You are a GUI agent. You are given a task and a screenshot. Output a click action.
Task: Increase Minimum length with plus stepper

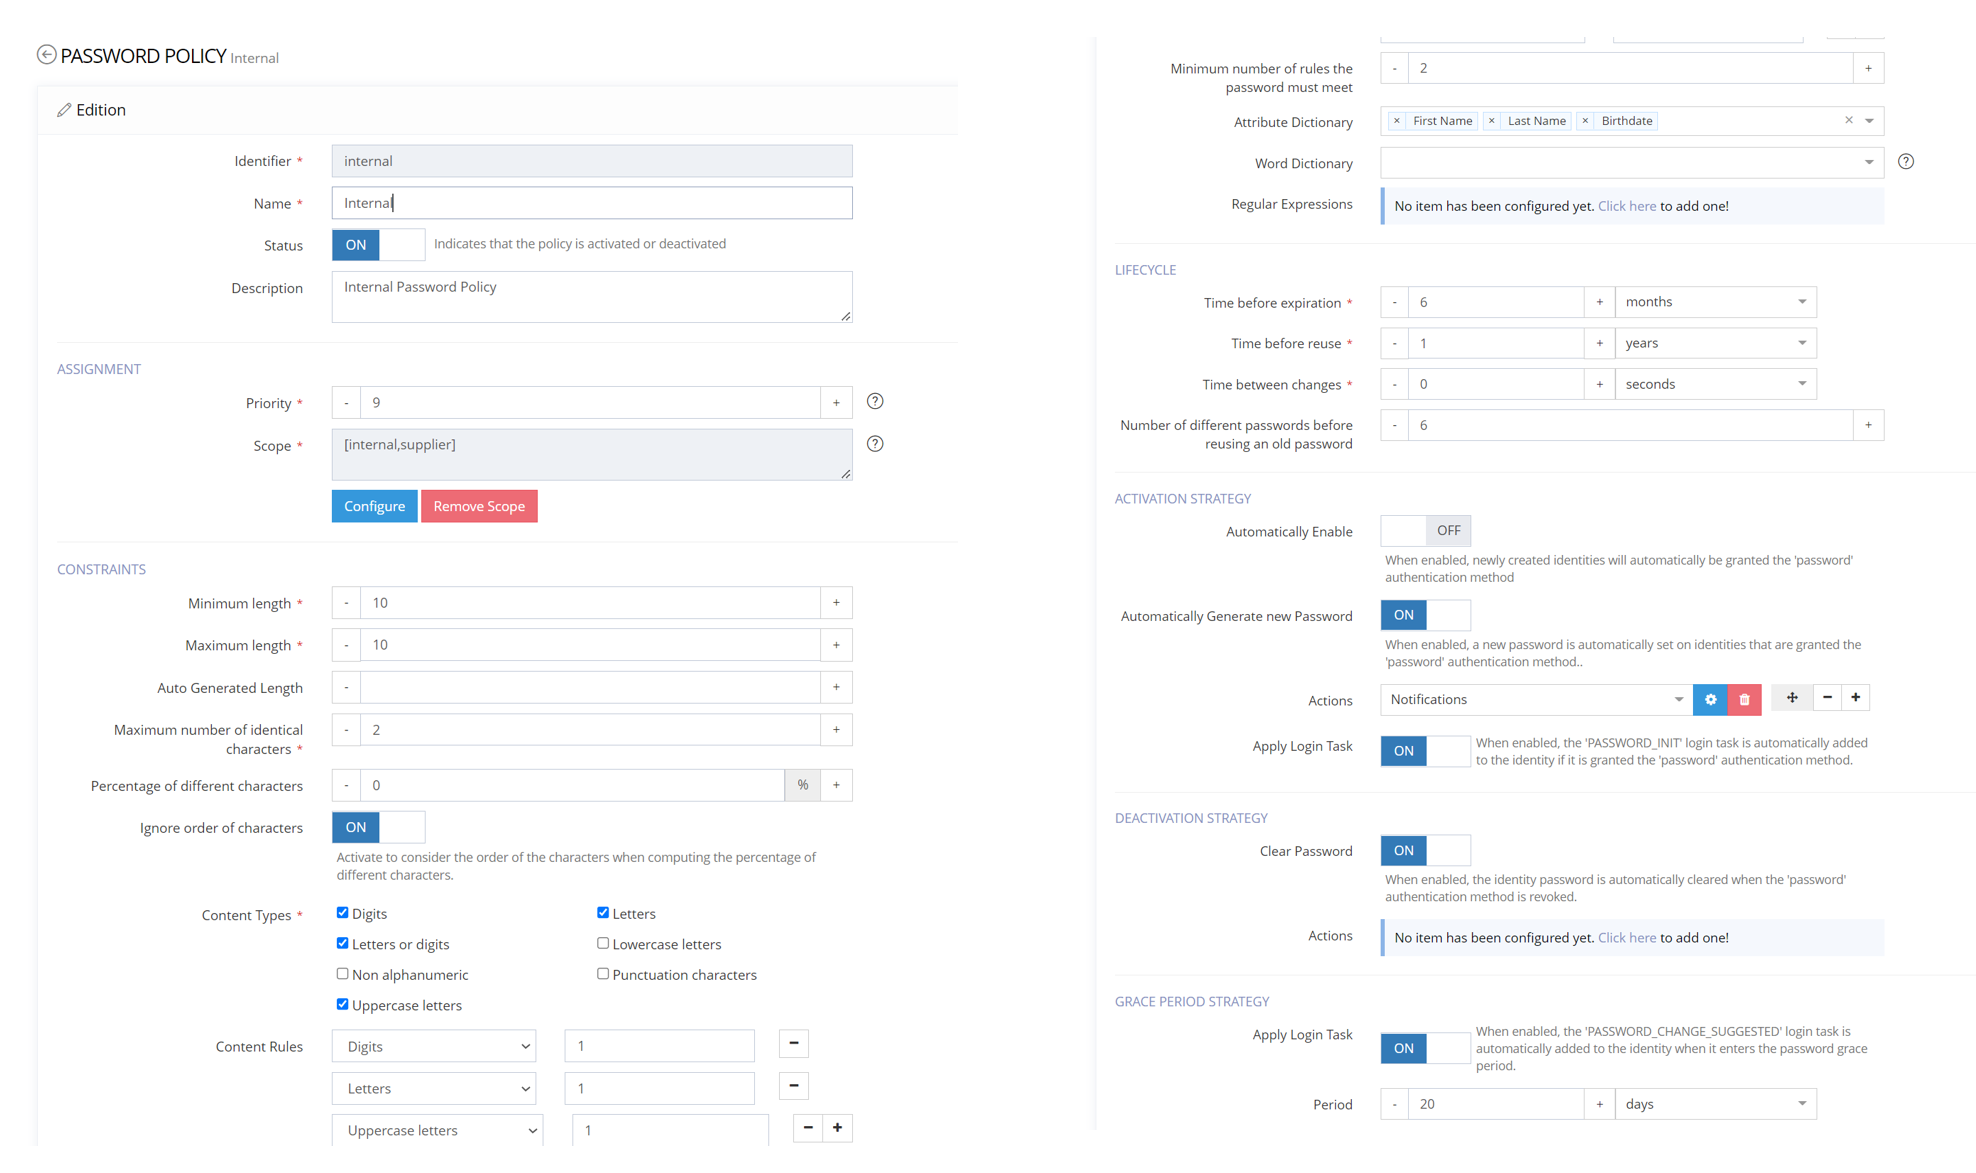pos(836,603)
